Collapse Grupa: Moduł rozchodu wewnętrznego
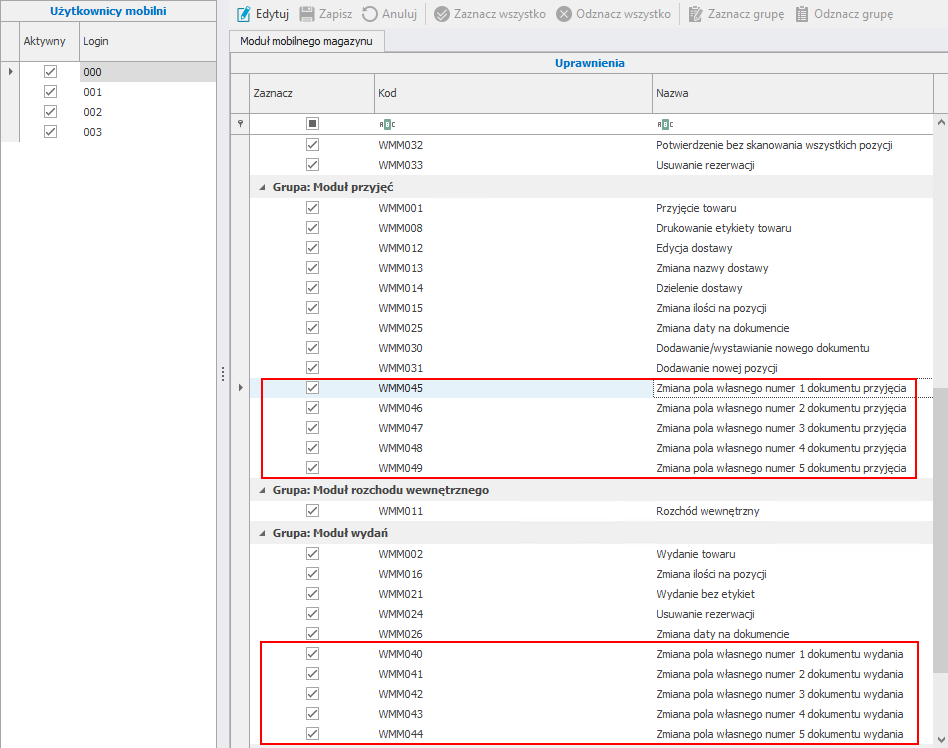 click(x=263, y=491)
